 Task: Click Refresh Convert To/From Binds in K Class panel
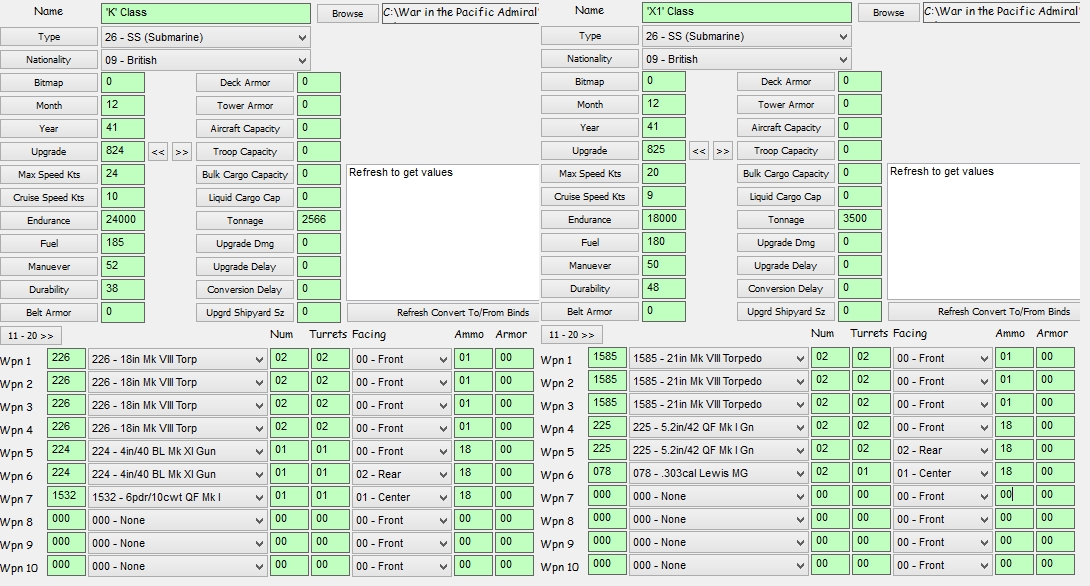tap(442, 313)
